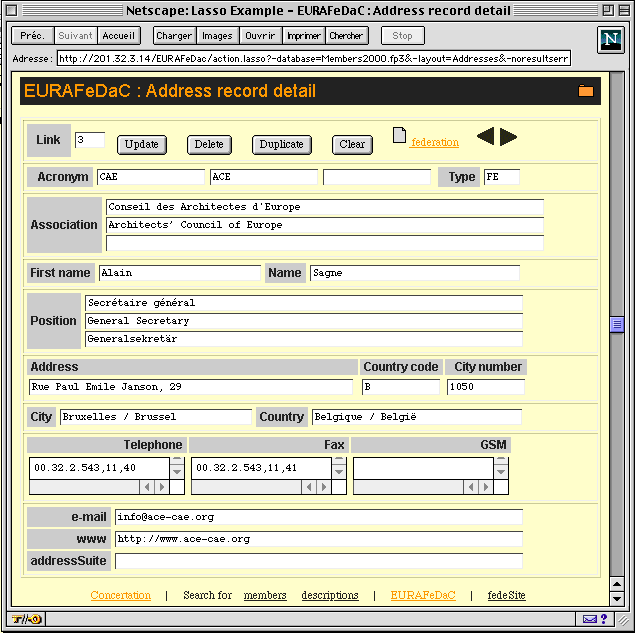This screenshot has height=633, width=635.
Task: Click the City field Bruxelles / Brussel
Action: tap(156, 417)
